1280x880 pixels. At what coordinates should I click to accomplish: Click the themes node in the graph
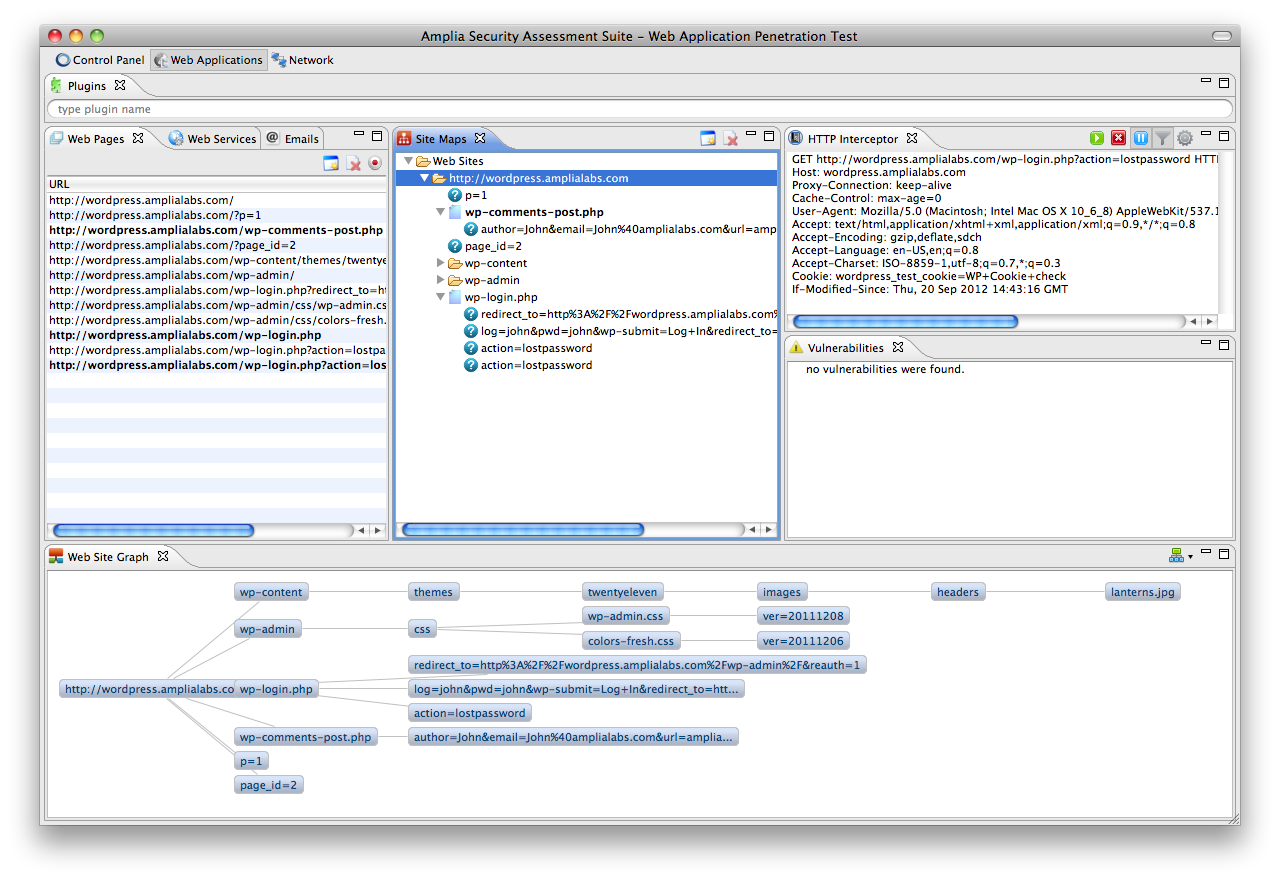pyautogui.click(x=433, y=592)
